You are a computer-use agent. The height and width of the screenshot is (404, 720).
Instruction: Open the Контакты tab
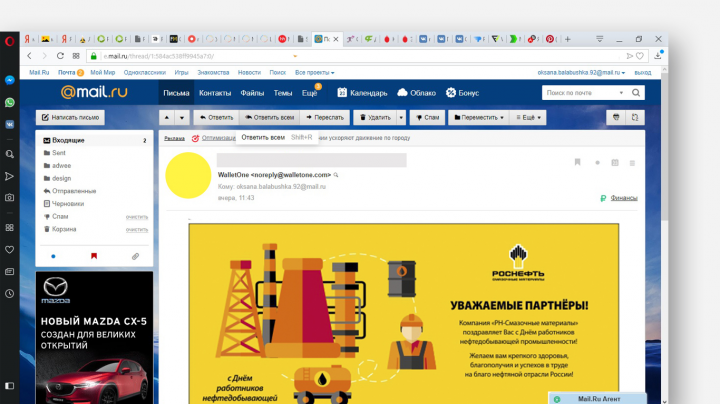215,93
